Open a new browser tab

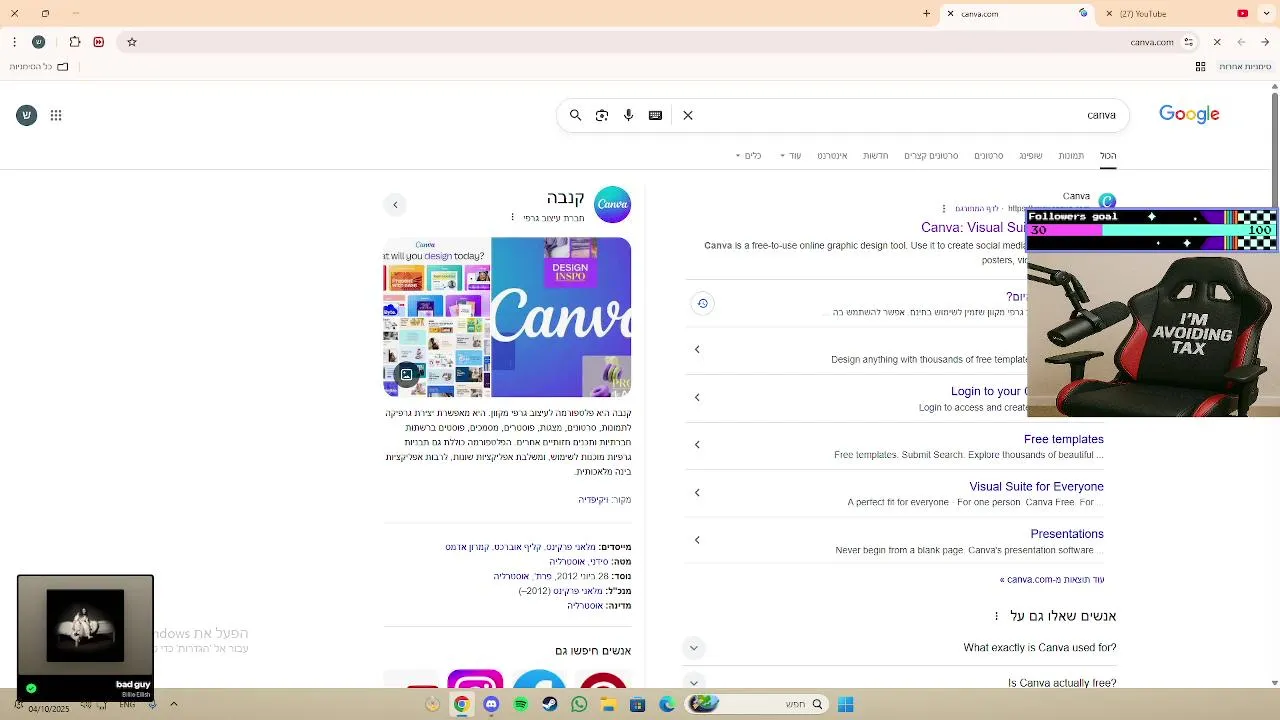(x=927, y=14)
